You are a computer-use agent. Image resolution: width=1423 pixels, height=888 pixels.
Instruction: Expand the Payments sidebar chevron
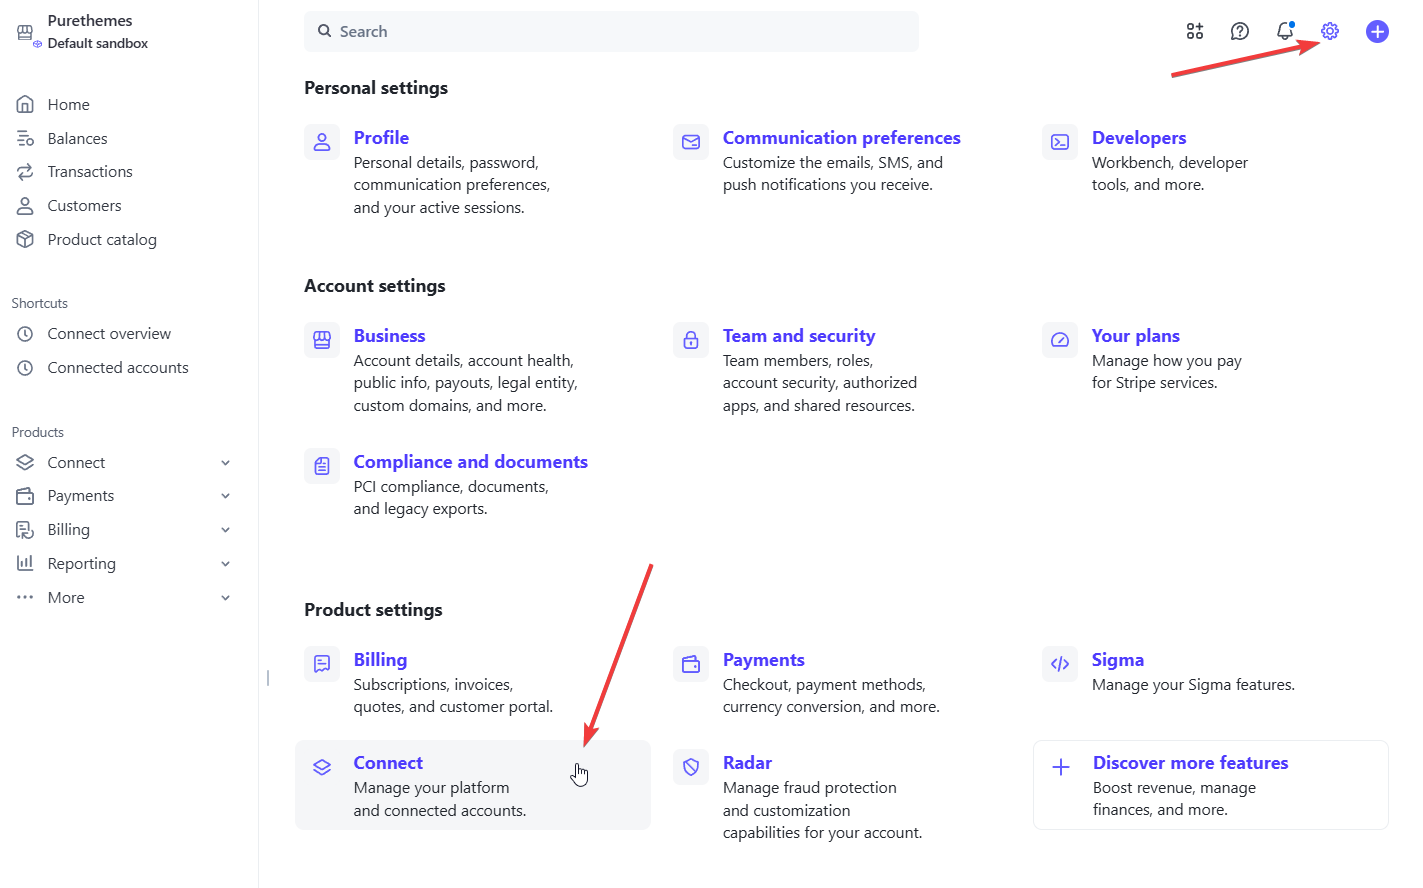[x=225, y=496]
